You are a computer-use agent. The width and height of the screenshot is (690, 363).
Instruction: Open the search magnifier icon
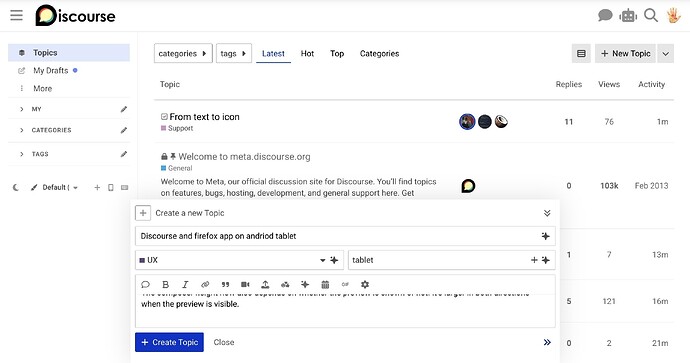pyautogui.click(x=651, y=15)
